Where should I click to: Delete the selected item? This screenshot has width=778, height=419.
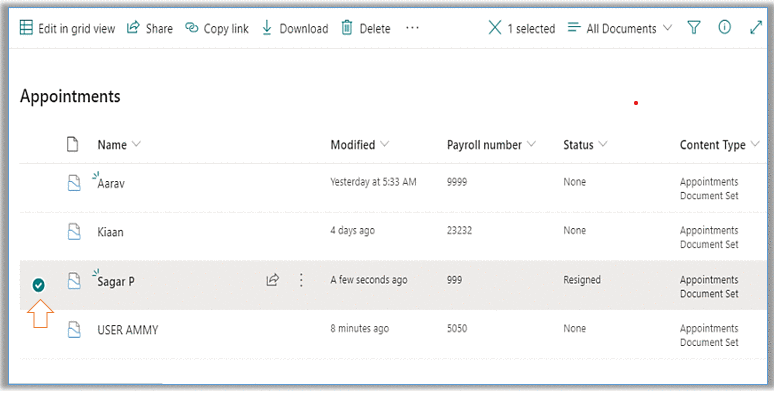pos(366,28)
